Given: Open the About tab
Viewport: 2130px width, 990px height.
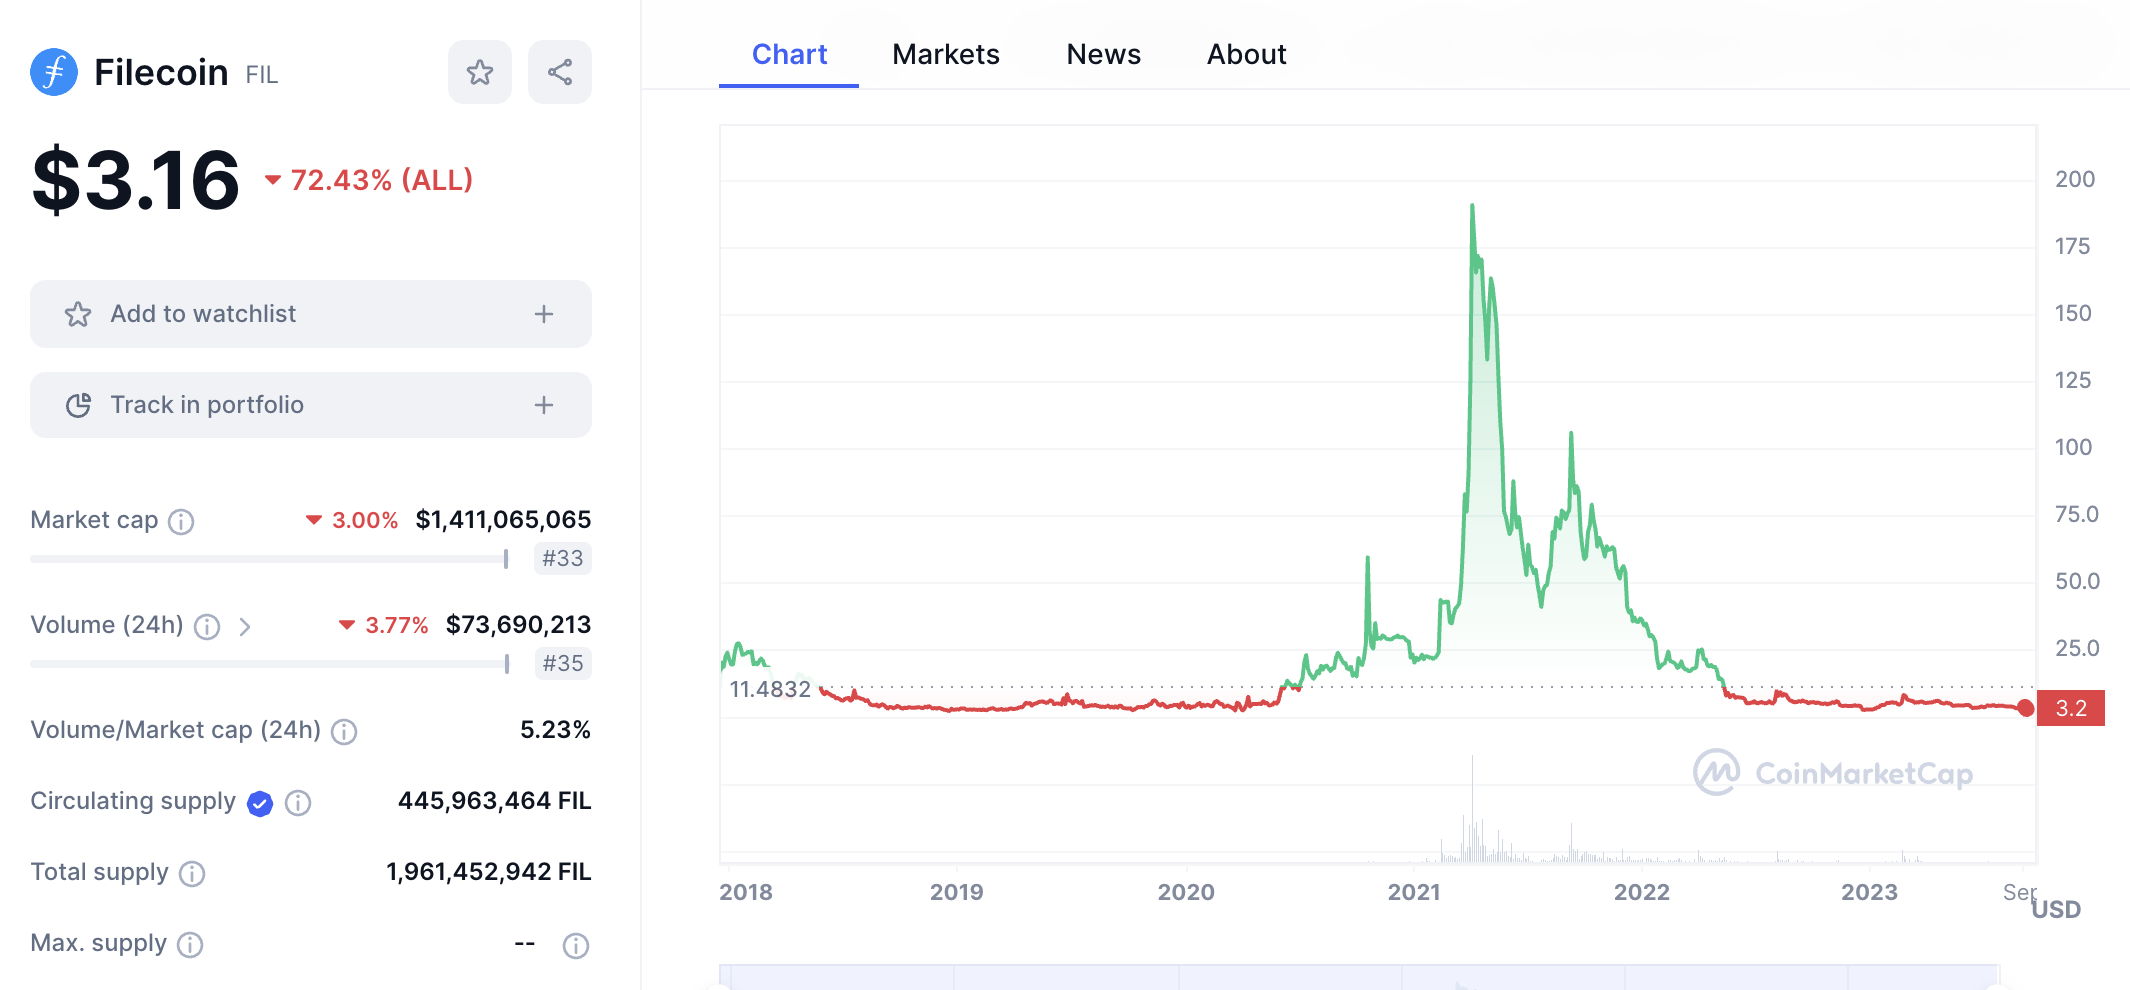Looking at the screenshot, I should click(1246, 54).
